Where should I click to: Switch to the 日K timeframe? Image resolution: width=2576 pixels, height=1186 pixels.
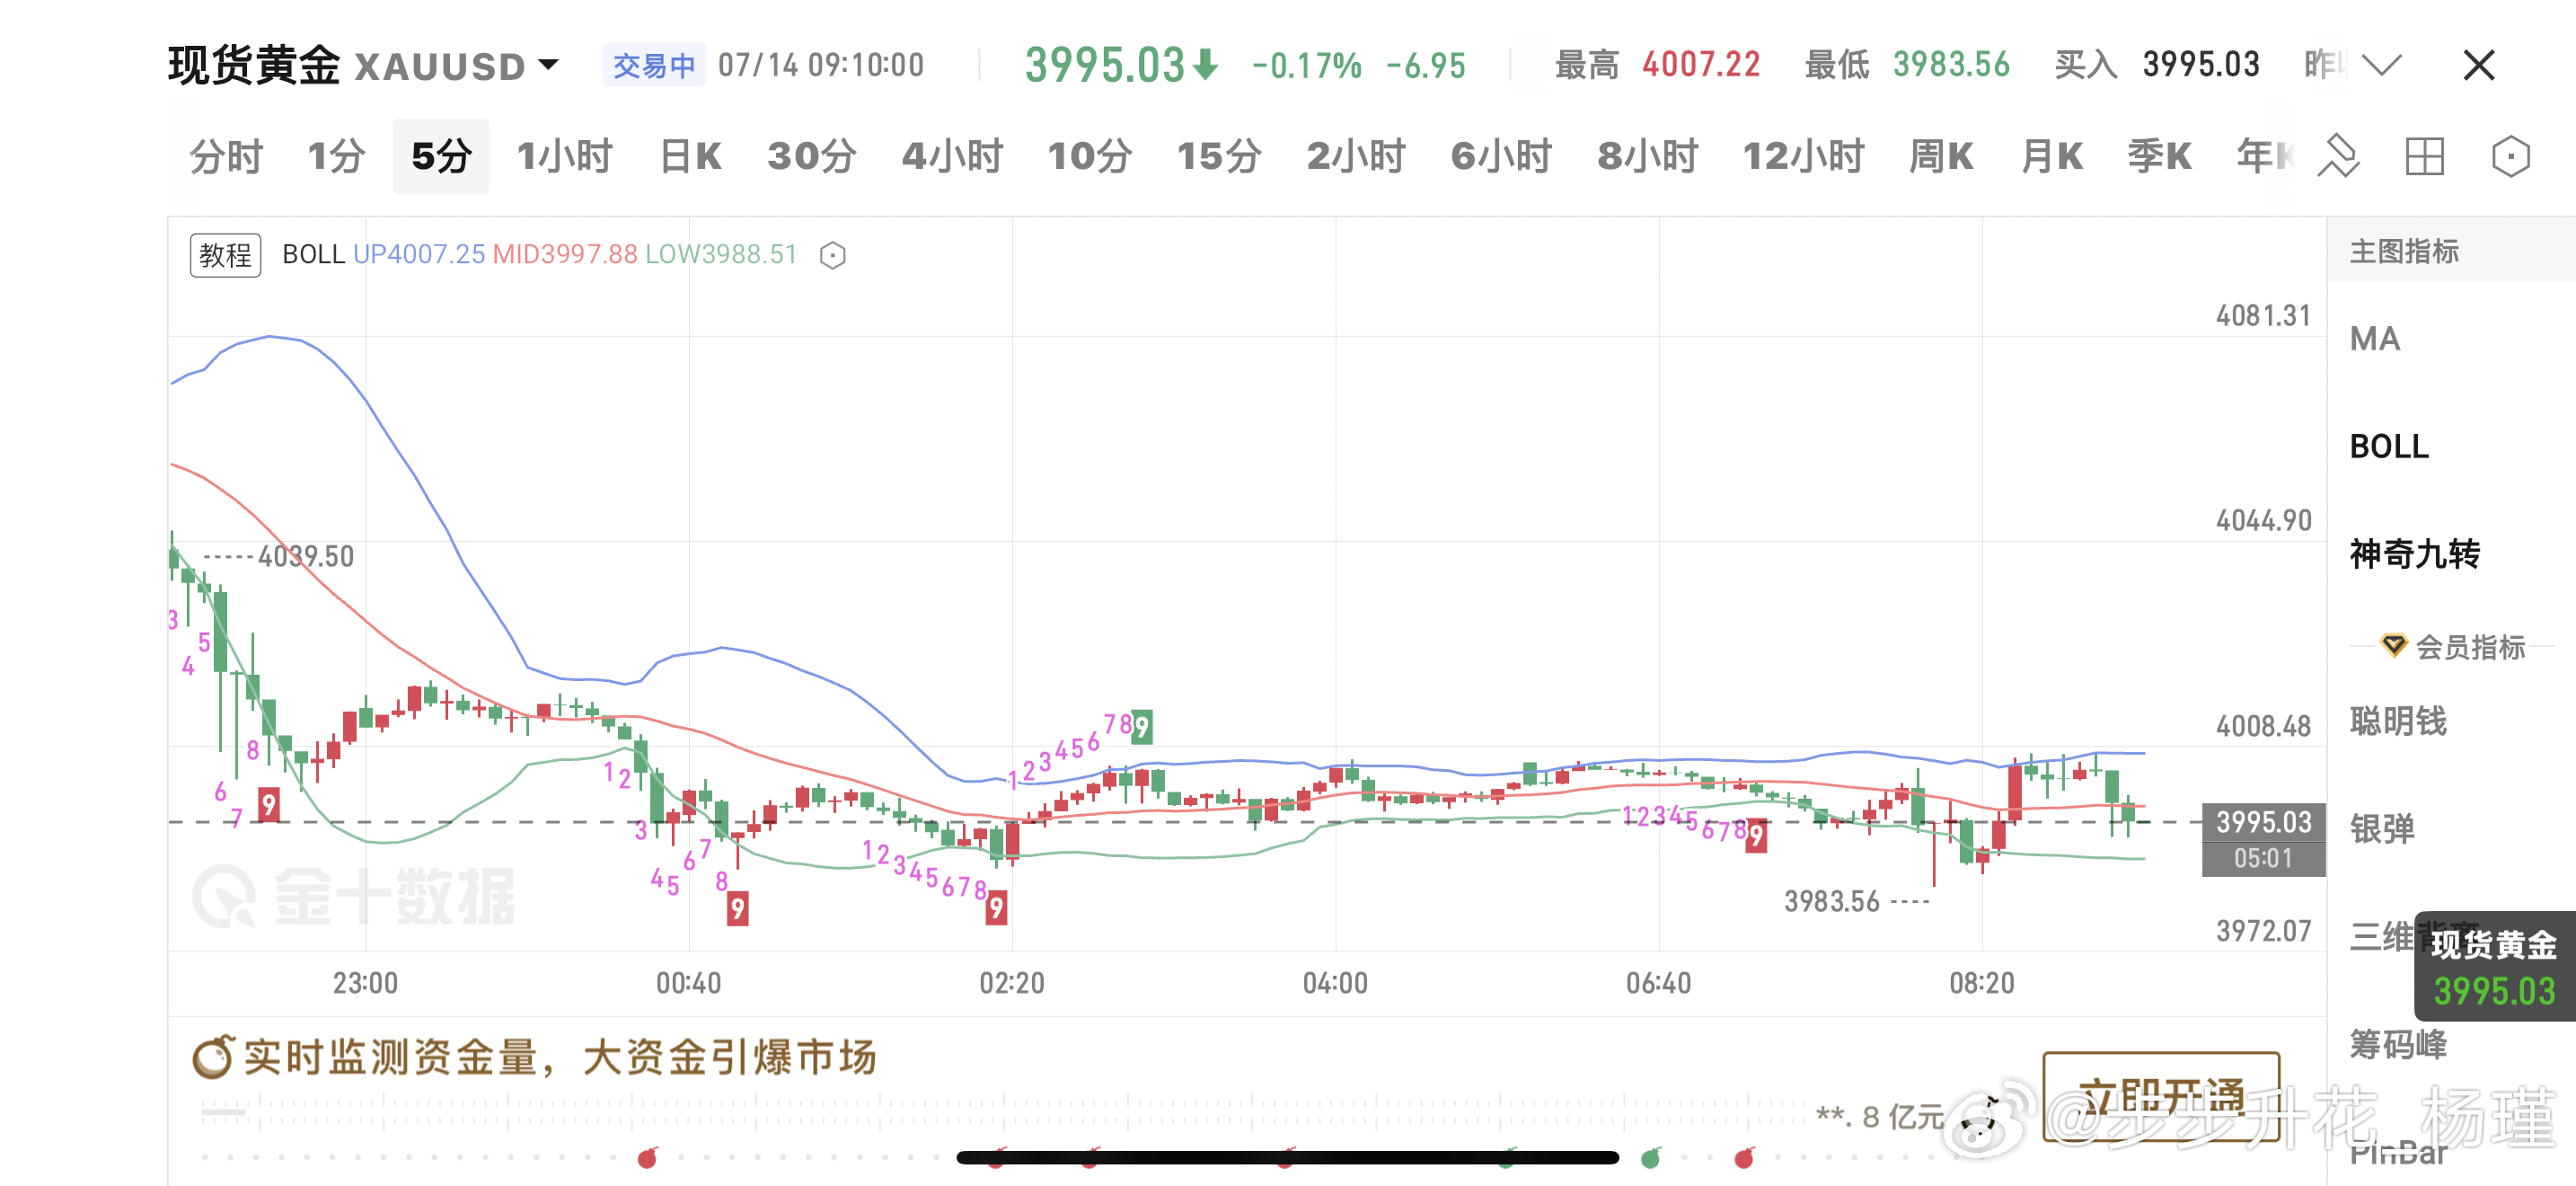click(x=690, y=156)
